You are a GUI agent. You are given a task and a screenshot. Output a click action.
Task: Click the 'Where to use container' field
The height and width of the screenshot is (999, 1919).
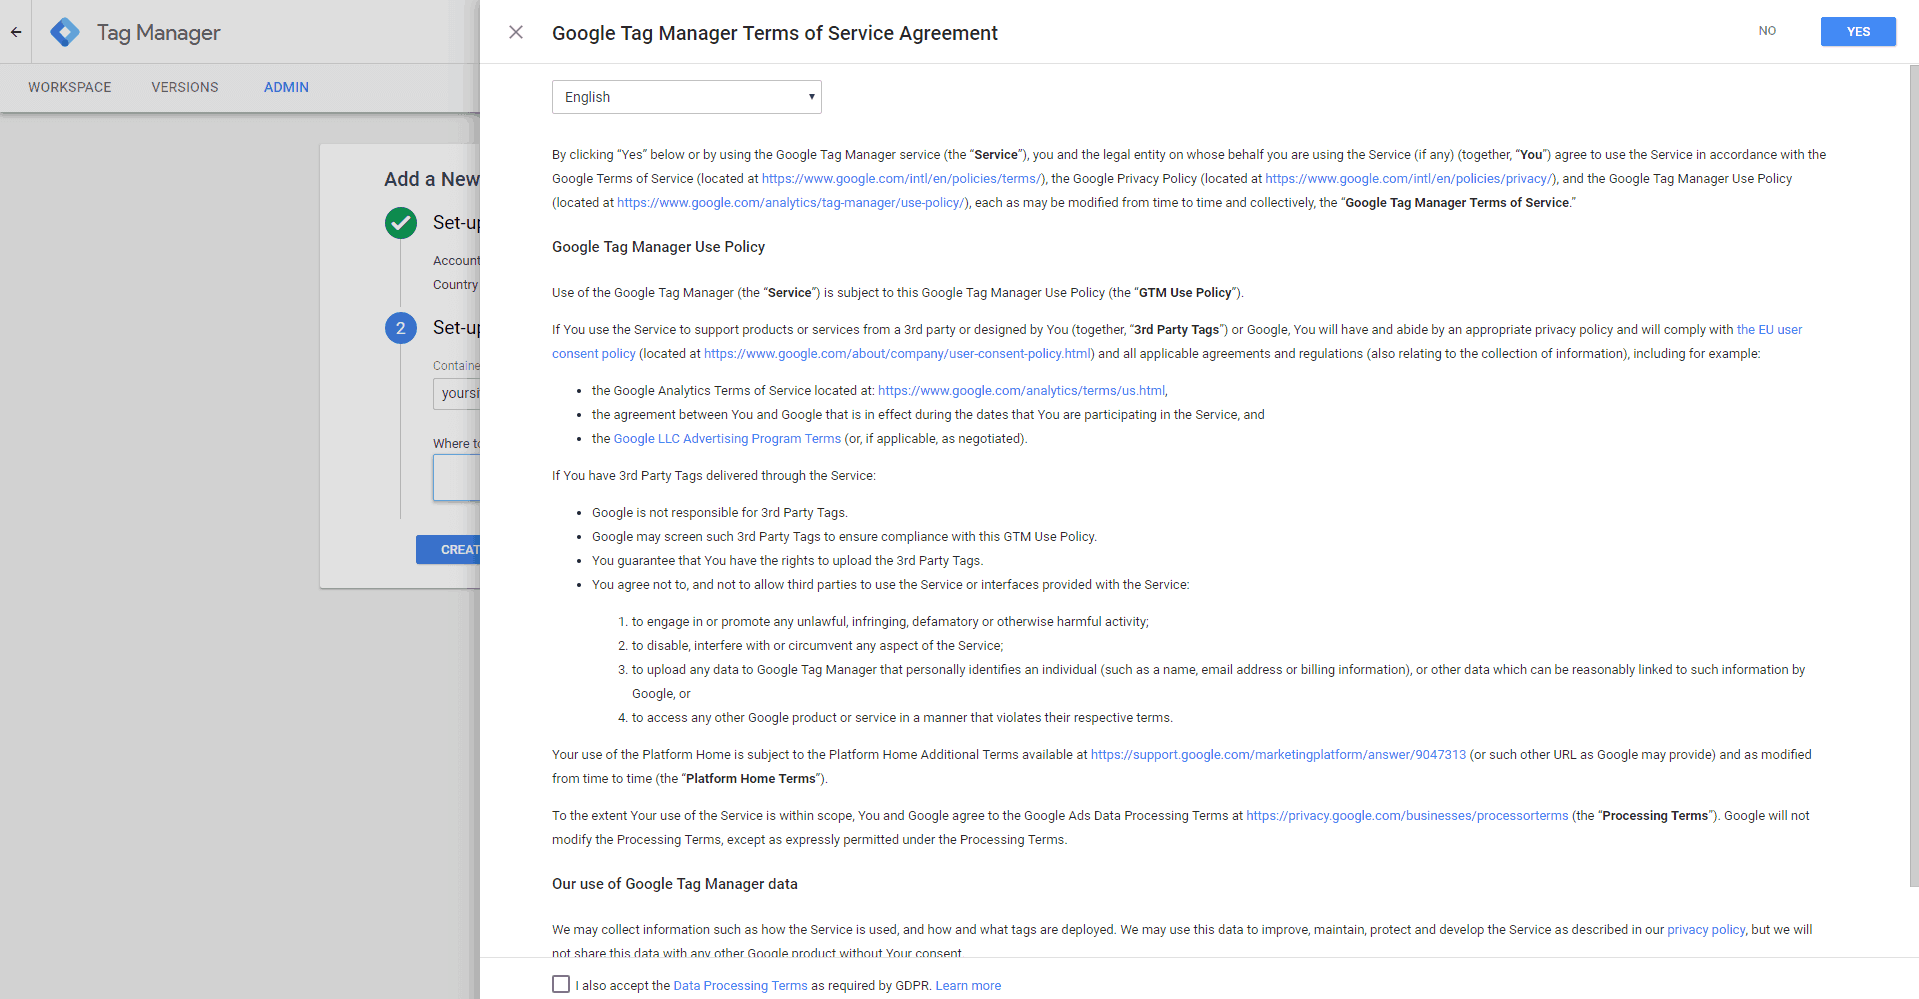point(457,478)
